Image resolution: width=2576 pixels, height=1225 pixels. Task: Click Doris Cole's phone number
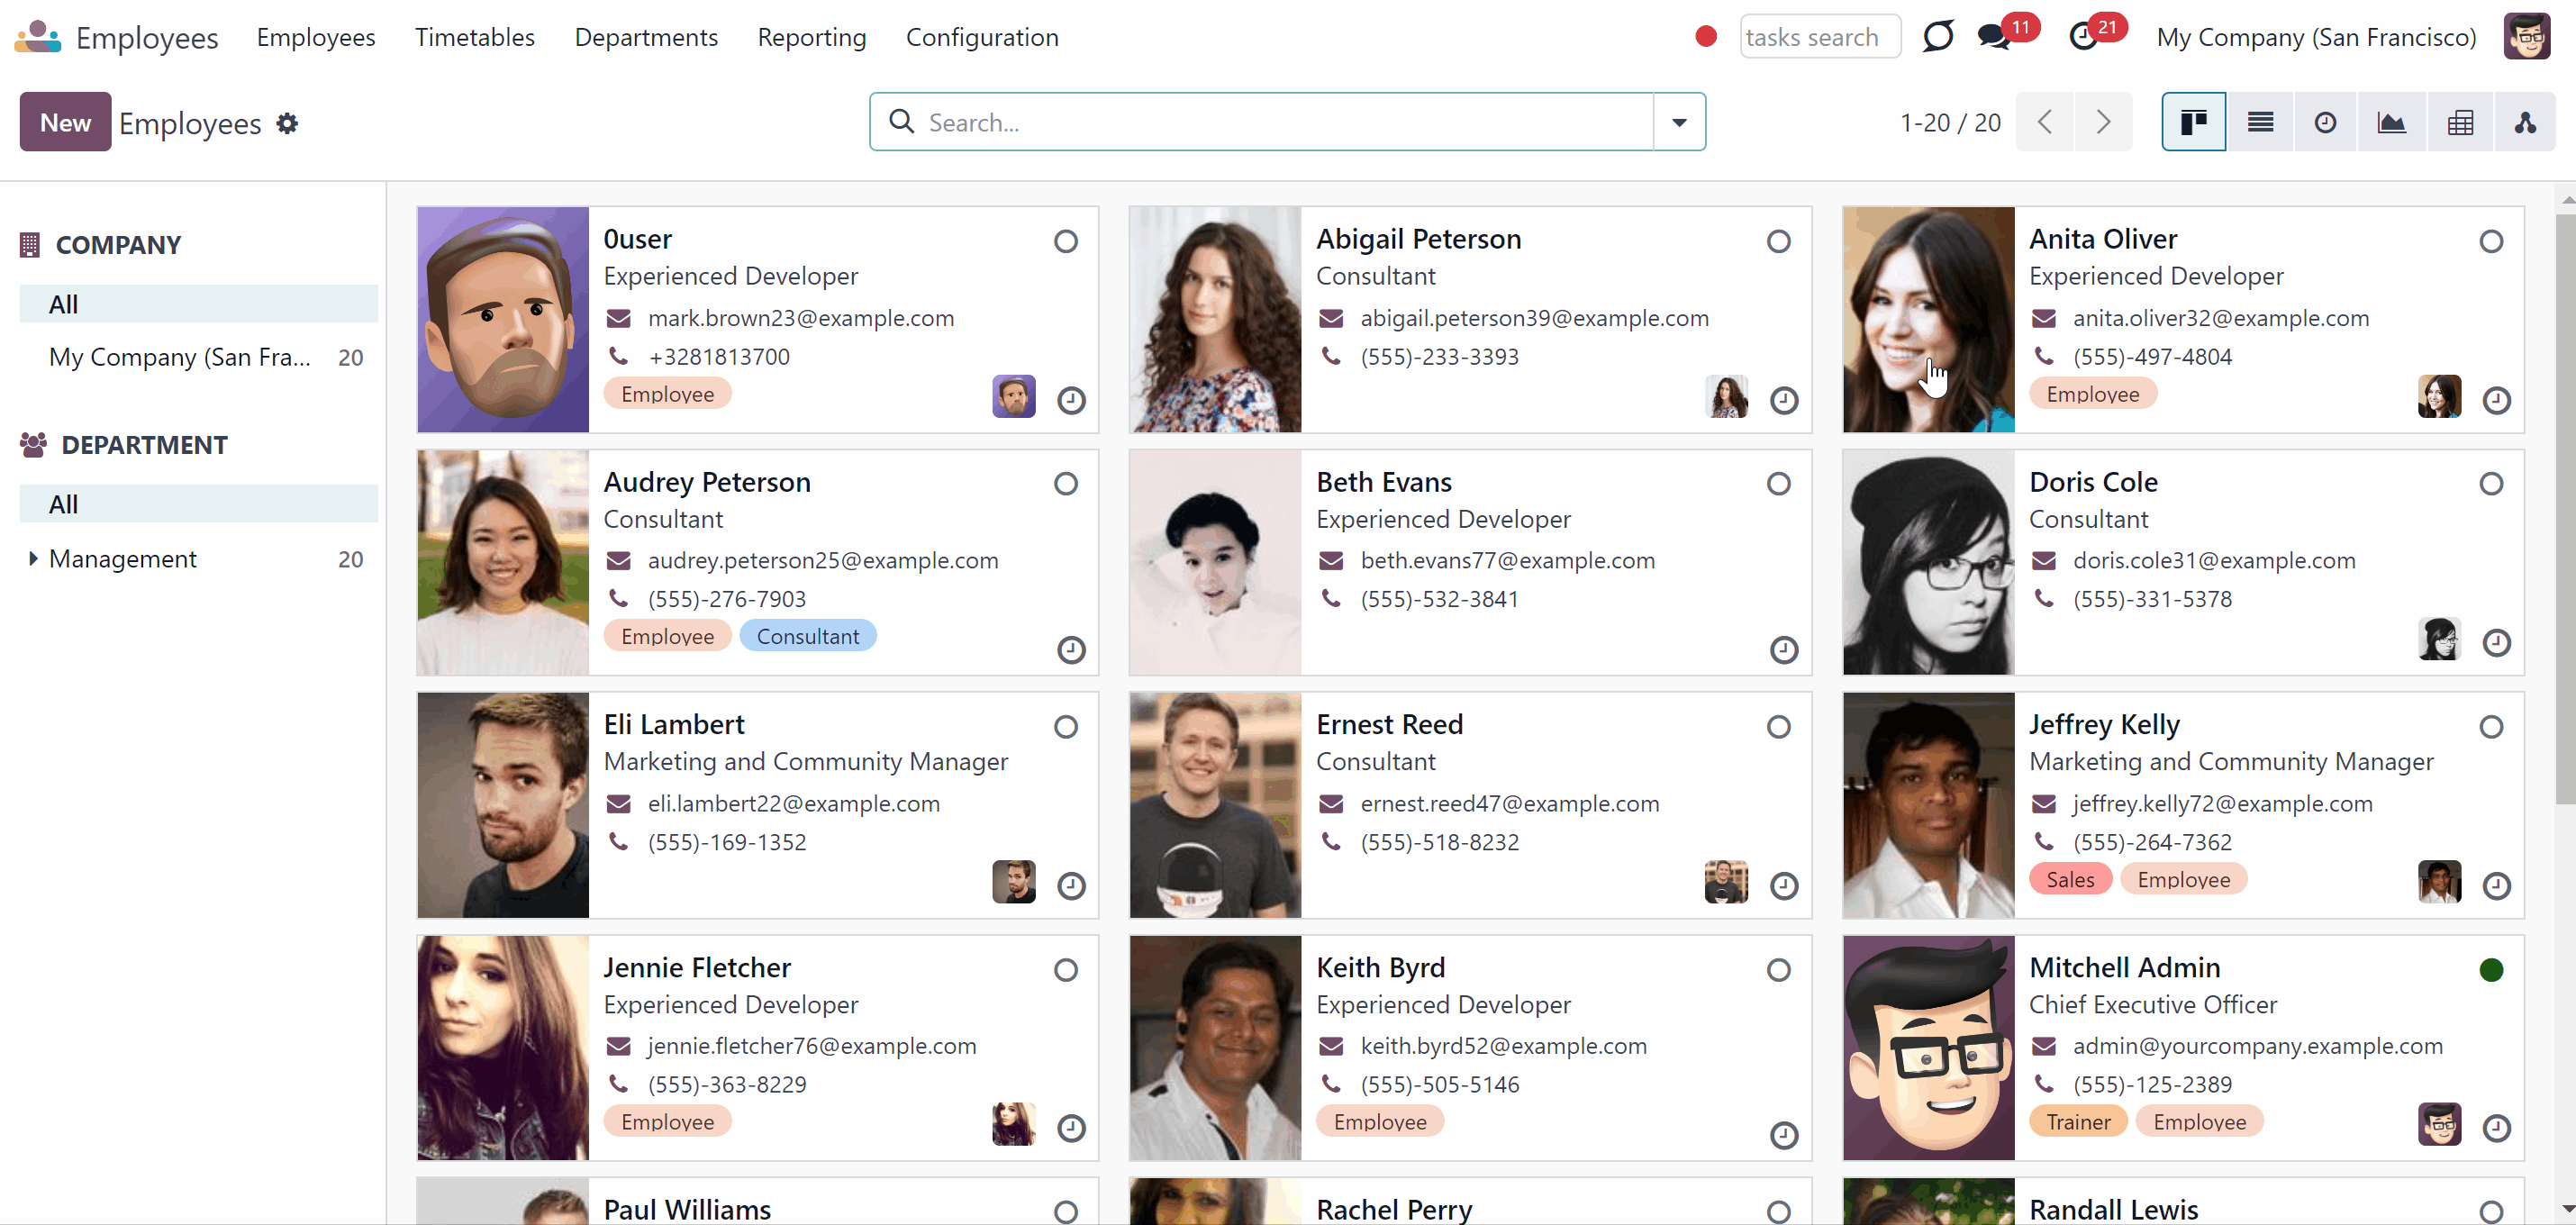(2152, 599)
